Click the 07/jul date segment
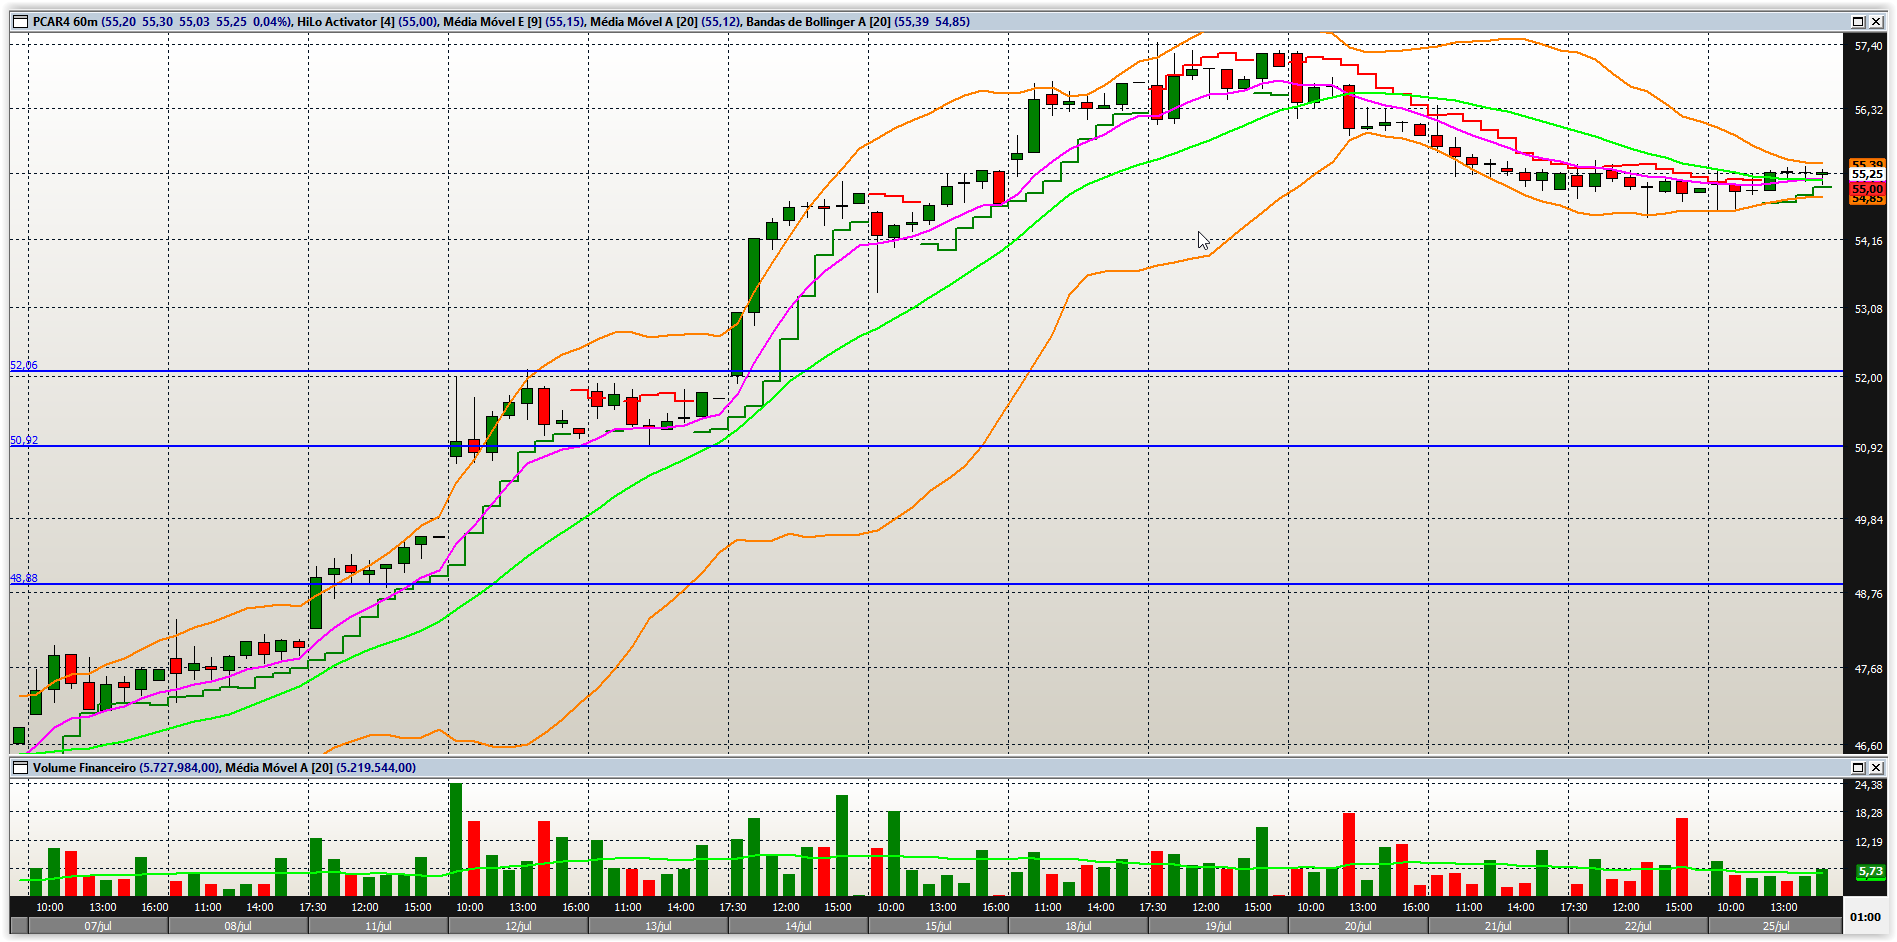Image resolution: width=1897 pixels, height=942 pixels. click(x=98, y=926)
